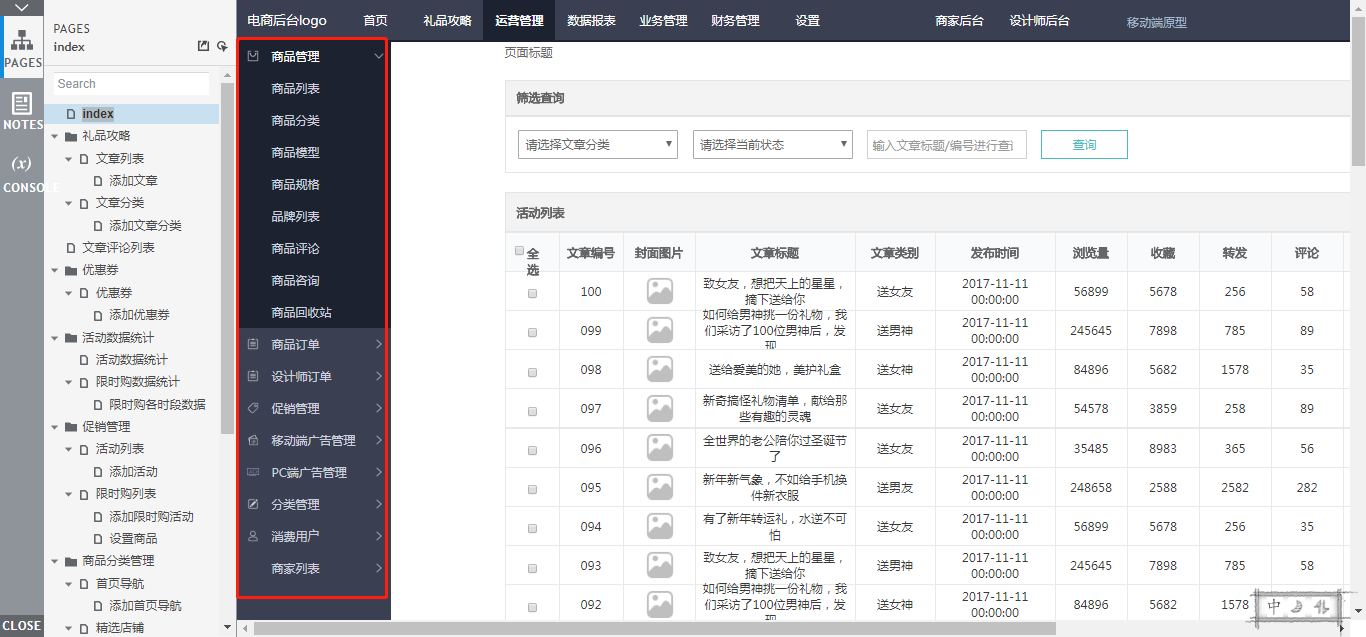Check the row checkbox for article 094
Image resolution: width=1366 pixels, height=637 pixels.
[532, 528]
